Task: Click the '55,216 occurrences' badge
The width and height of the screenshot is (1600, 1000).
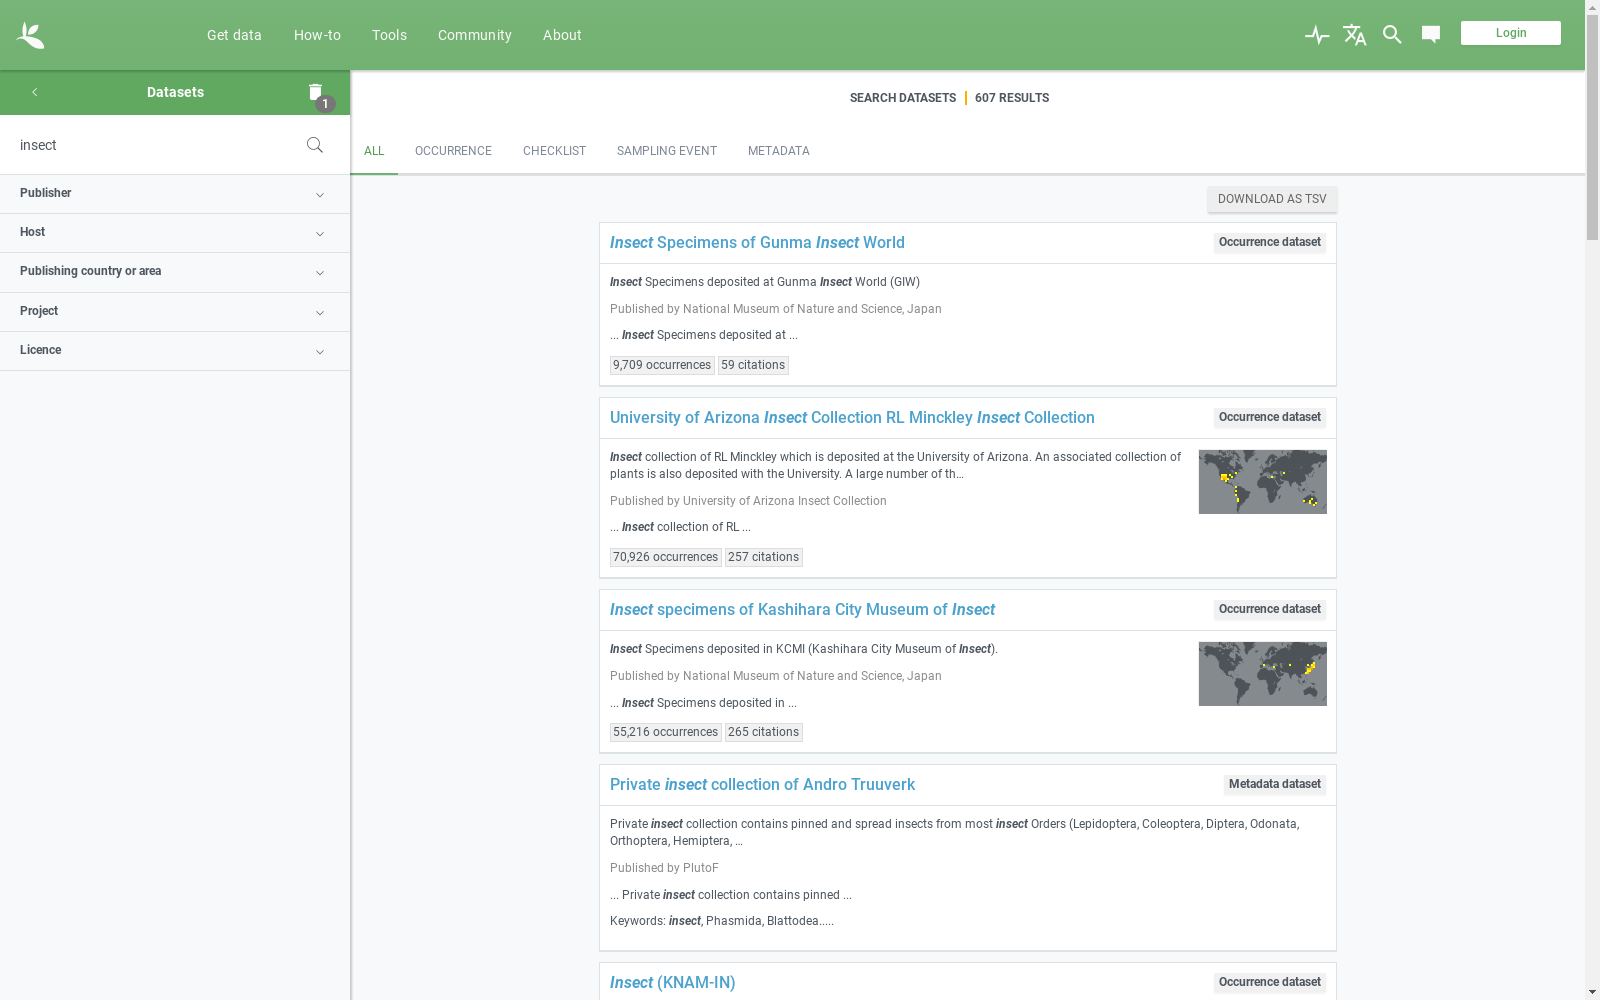Action: point(665,733)
